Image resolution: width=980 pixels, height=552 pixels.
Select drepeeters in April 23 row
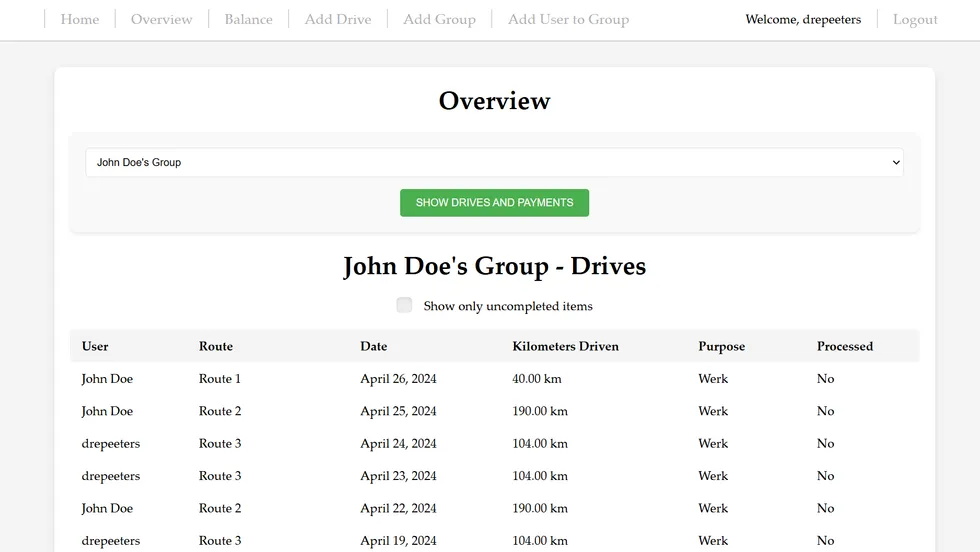[x=111, y=476]
